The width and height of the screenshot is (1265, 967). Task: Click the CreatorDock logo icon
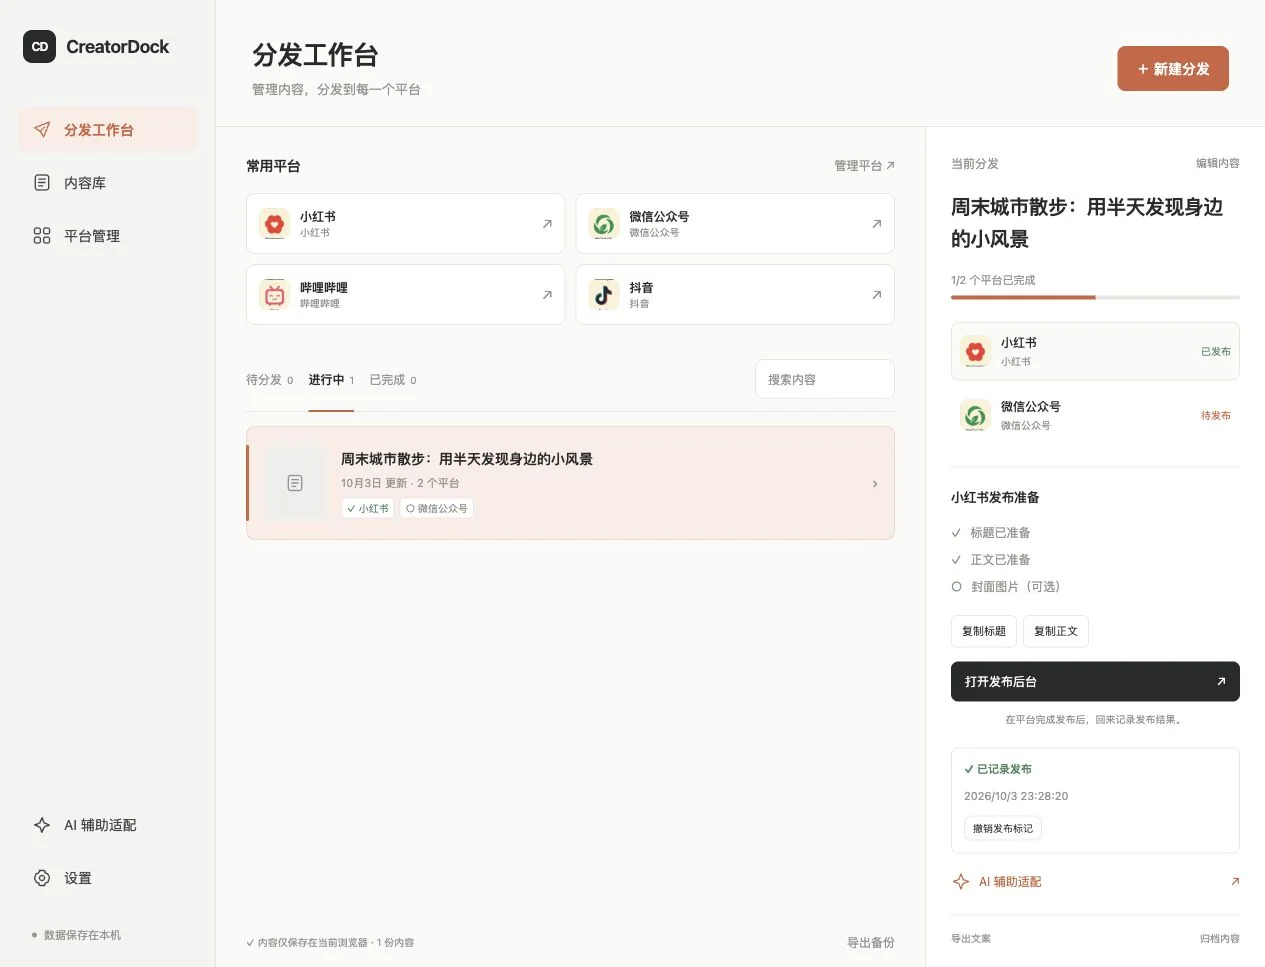pyautogui.click(x=40, y=46)
